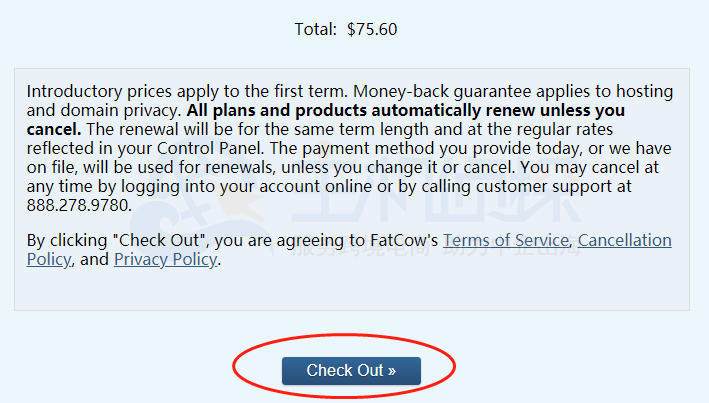Click the Total label

click(316, 29)
